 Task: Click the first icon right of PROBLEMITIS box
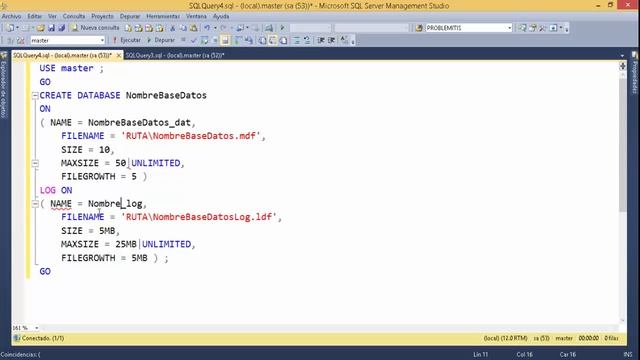pyautogui.click(x=522, y=28)
